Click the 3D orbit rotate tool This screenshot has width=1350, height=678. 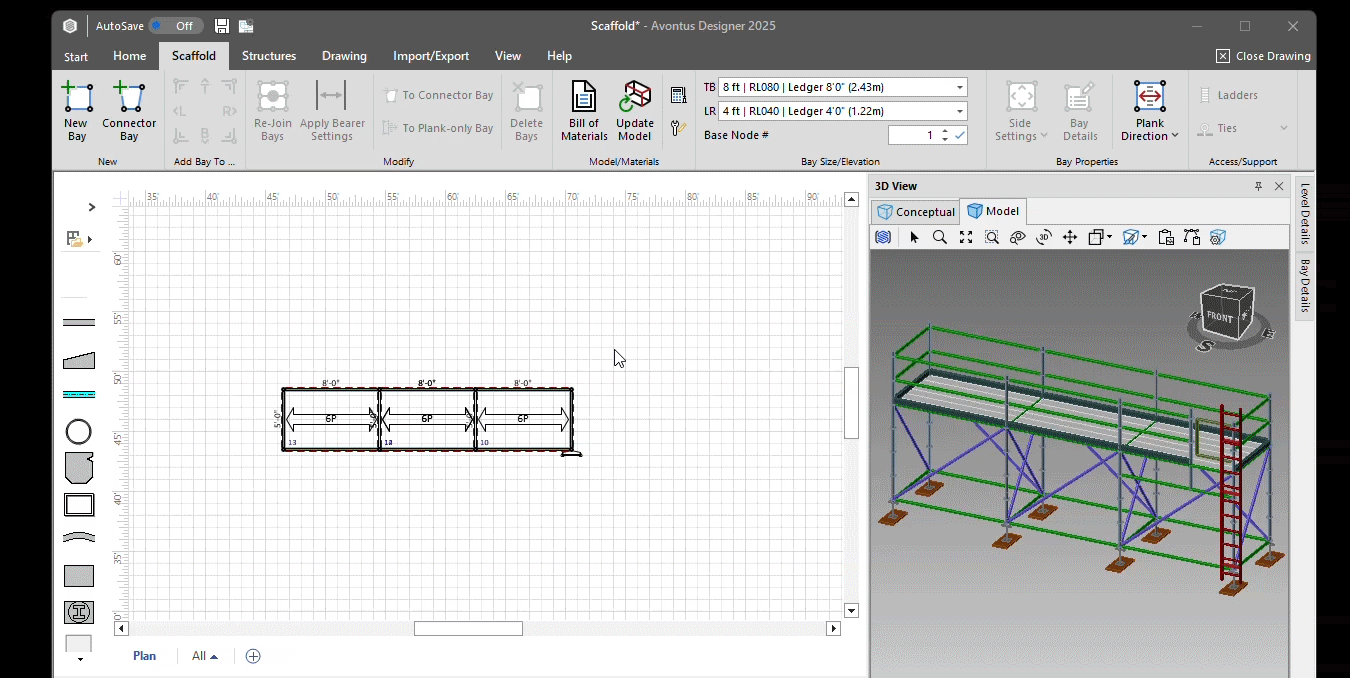pyautogui.click(x=1043, y=237)
